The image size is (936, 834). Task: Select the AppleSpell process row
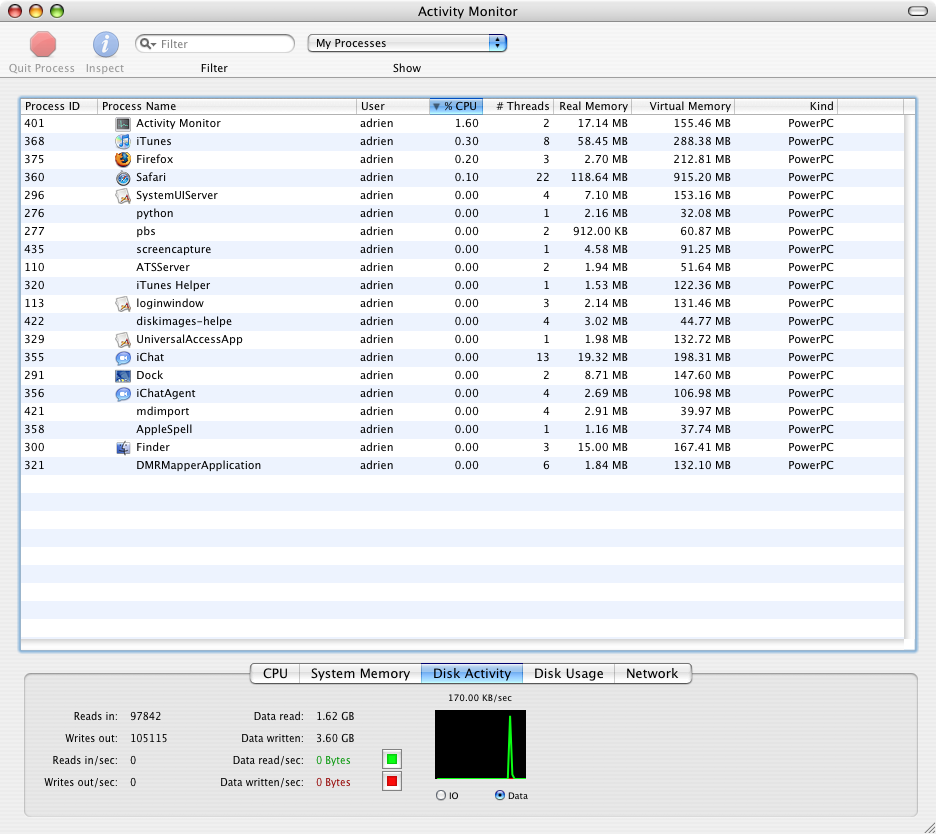462,429
